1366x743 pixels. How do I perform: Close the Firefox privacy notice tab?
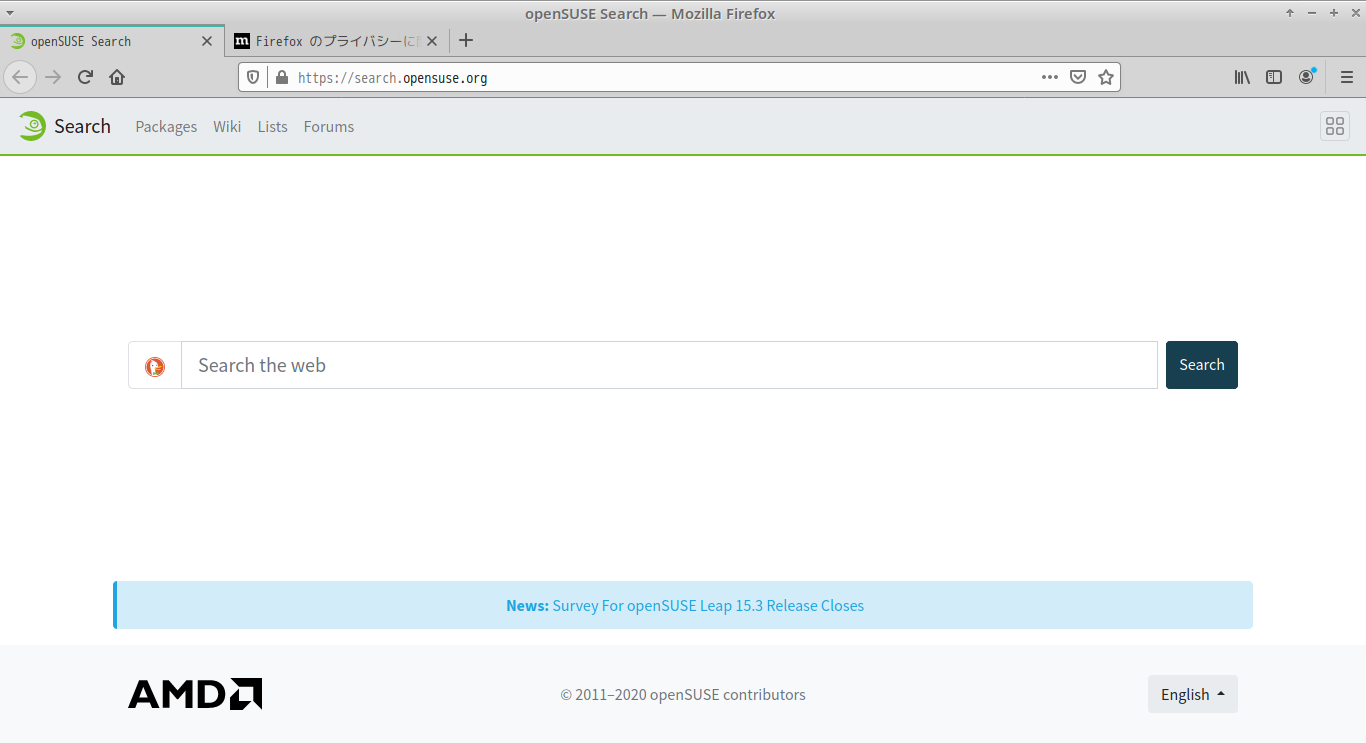click(x=432, y=41)
